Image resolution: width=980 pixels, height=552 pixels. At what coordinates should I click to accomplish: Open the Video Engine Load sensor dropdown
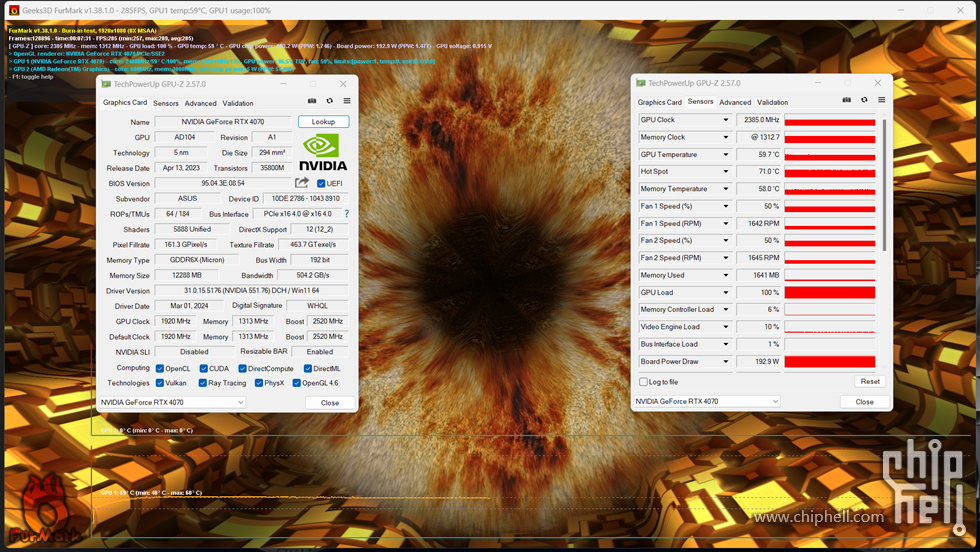tap(726, 327)
